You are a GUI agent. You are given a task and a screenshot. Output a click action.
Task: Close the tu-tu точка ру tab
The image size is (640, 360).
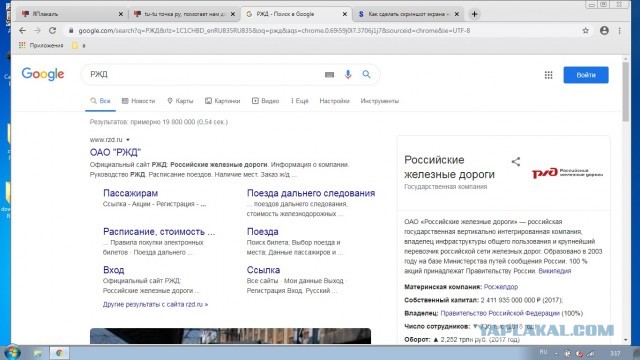click(233, 14)
